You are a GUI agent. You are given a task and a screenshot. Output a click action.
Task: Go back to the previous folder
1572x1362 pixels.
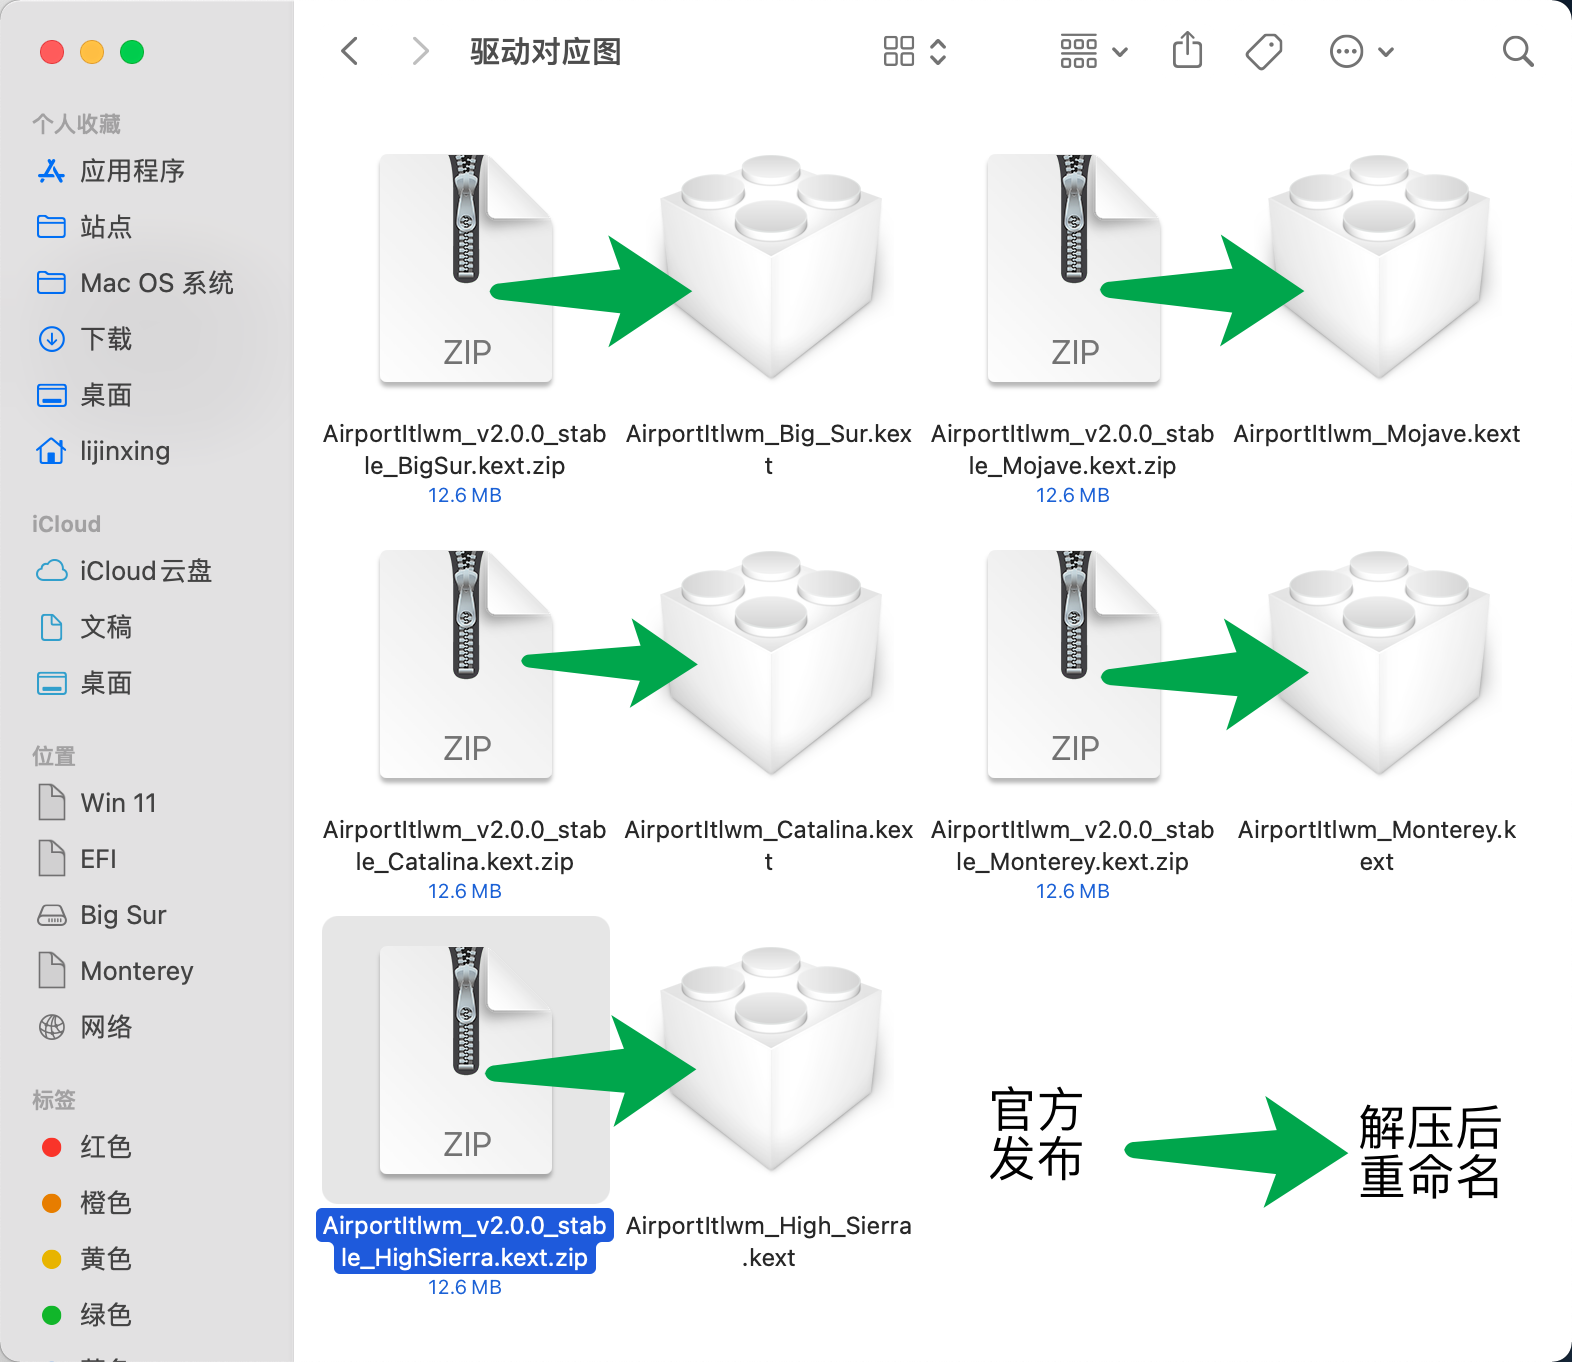(350, 51)
